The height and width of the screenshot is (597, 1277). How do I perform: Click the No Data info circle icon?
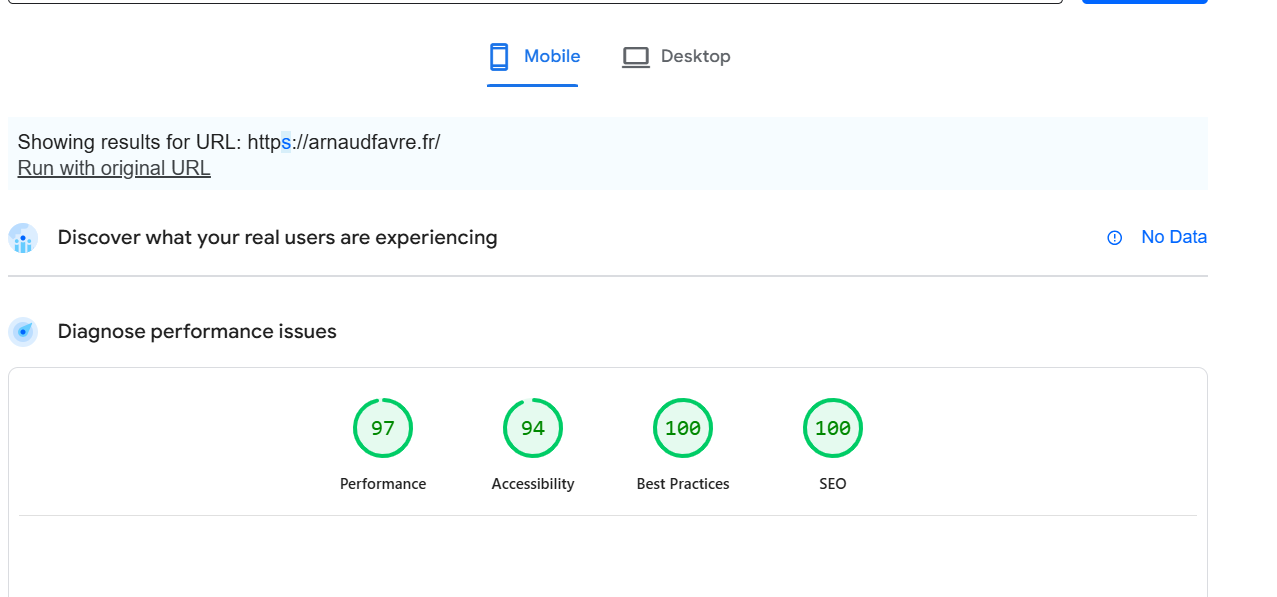1115,238
